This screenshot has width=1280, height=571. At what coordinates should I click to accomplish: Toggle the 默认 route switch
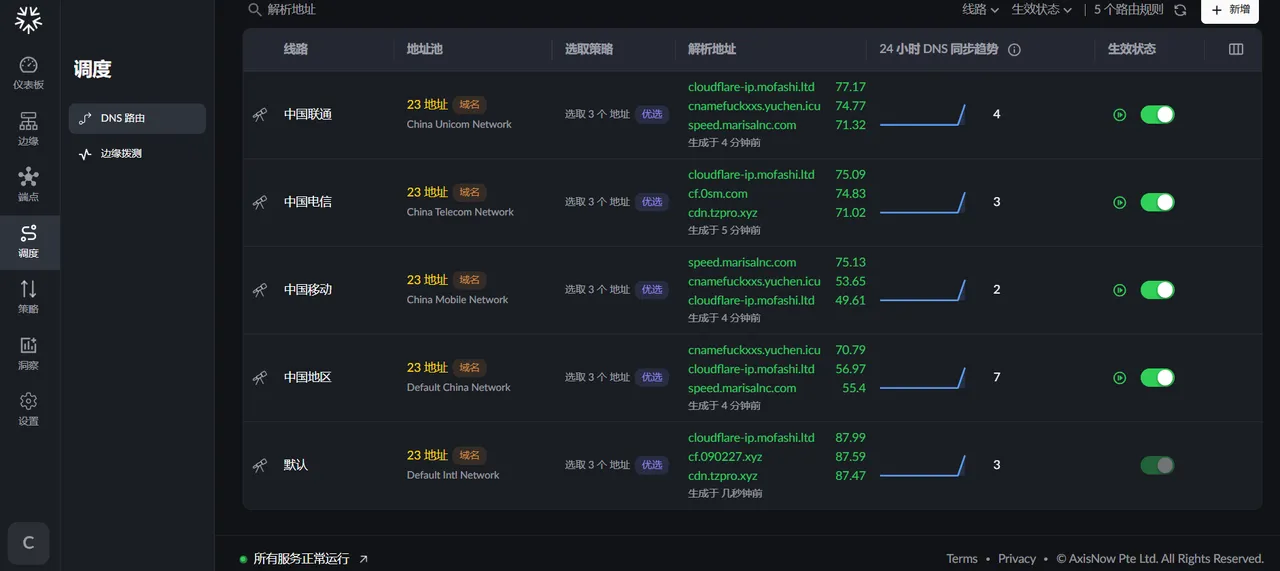(x=1157, y=465)
